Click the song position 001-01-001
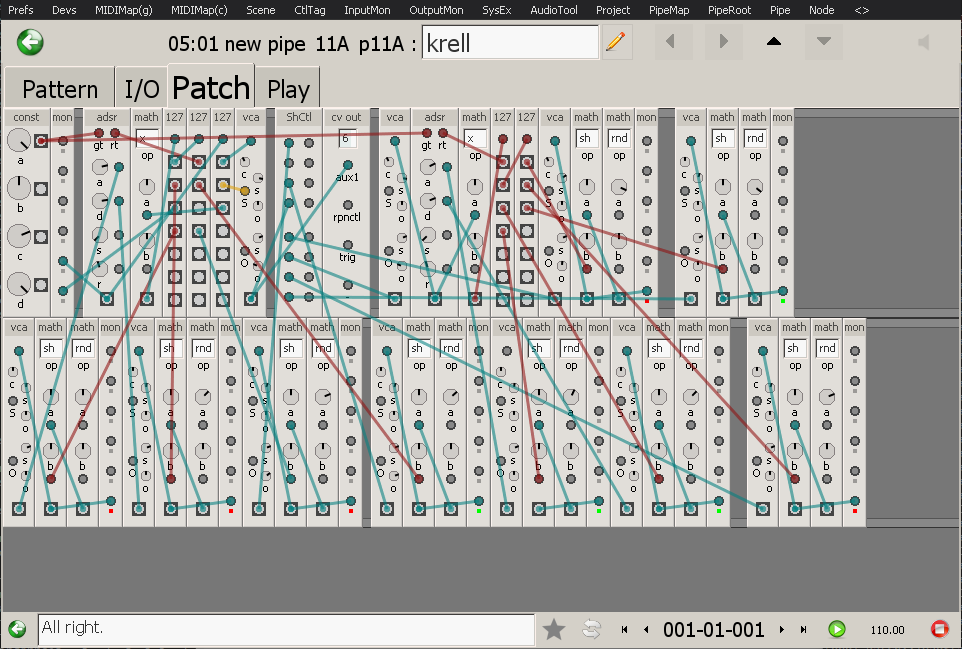 click(713, 630)
